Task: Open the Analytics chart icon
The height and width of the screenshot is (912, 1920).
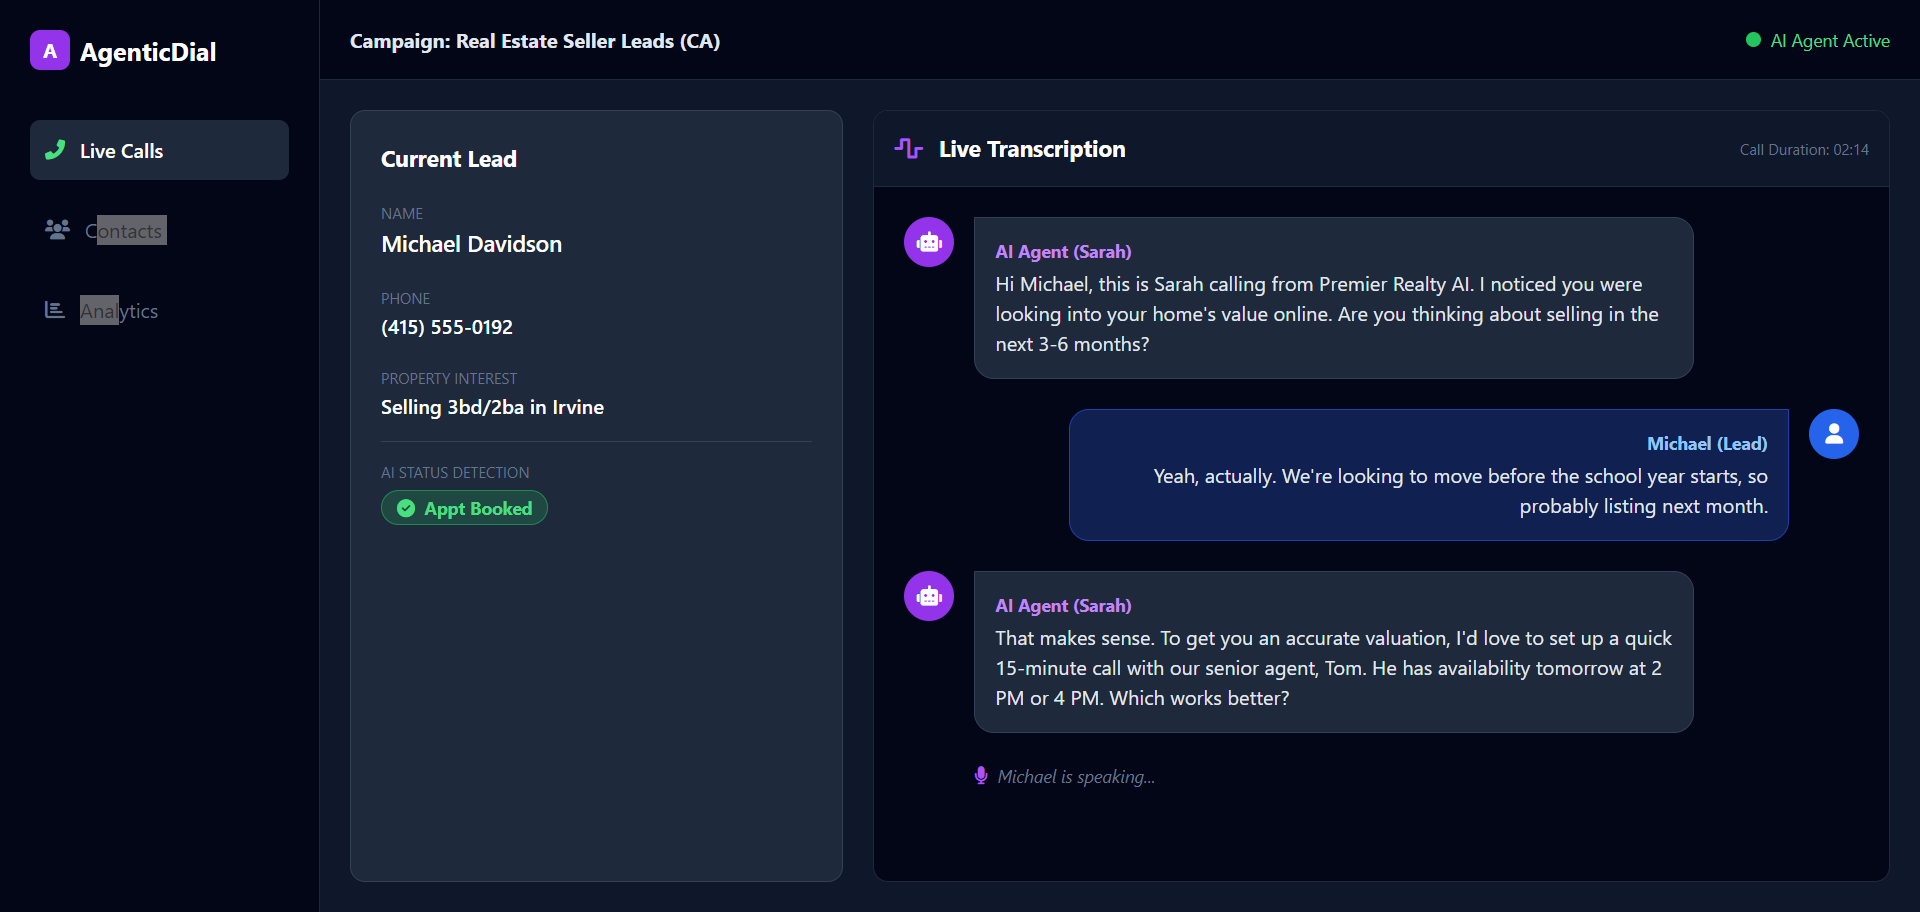Action: (55, 310)
